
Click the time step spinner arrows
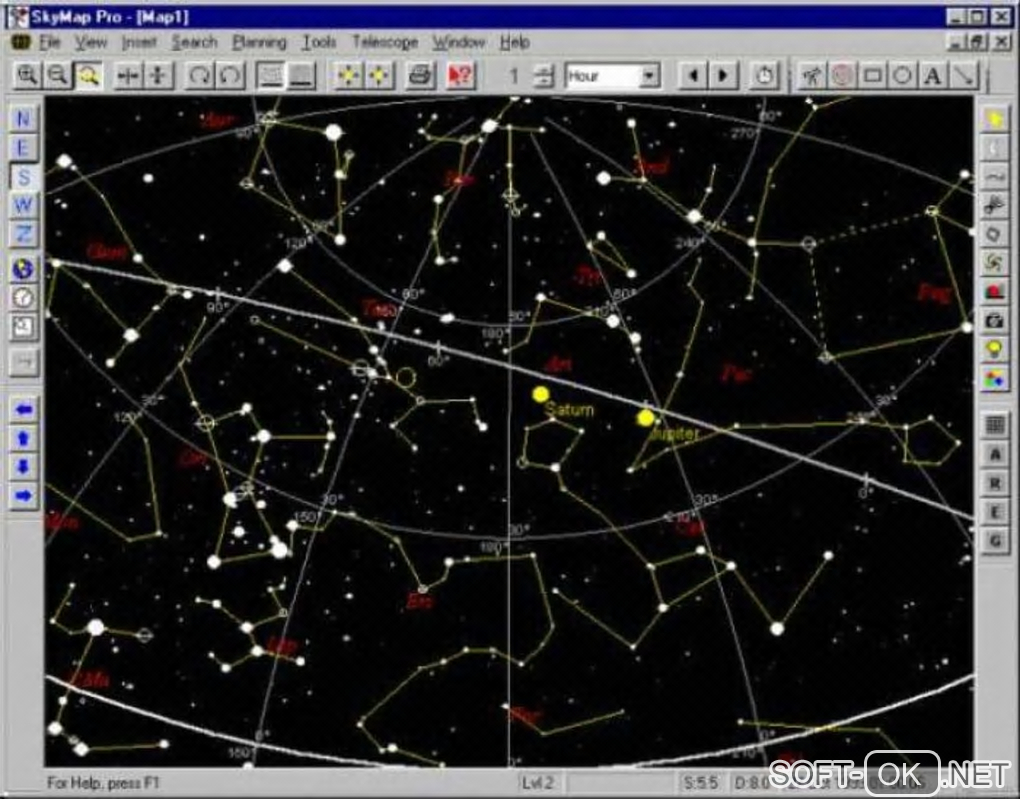tap(544, 76)
